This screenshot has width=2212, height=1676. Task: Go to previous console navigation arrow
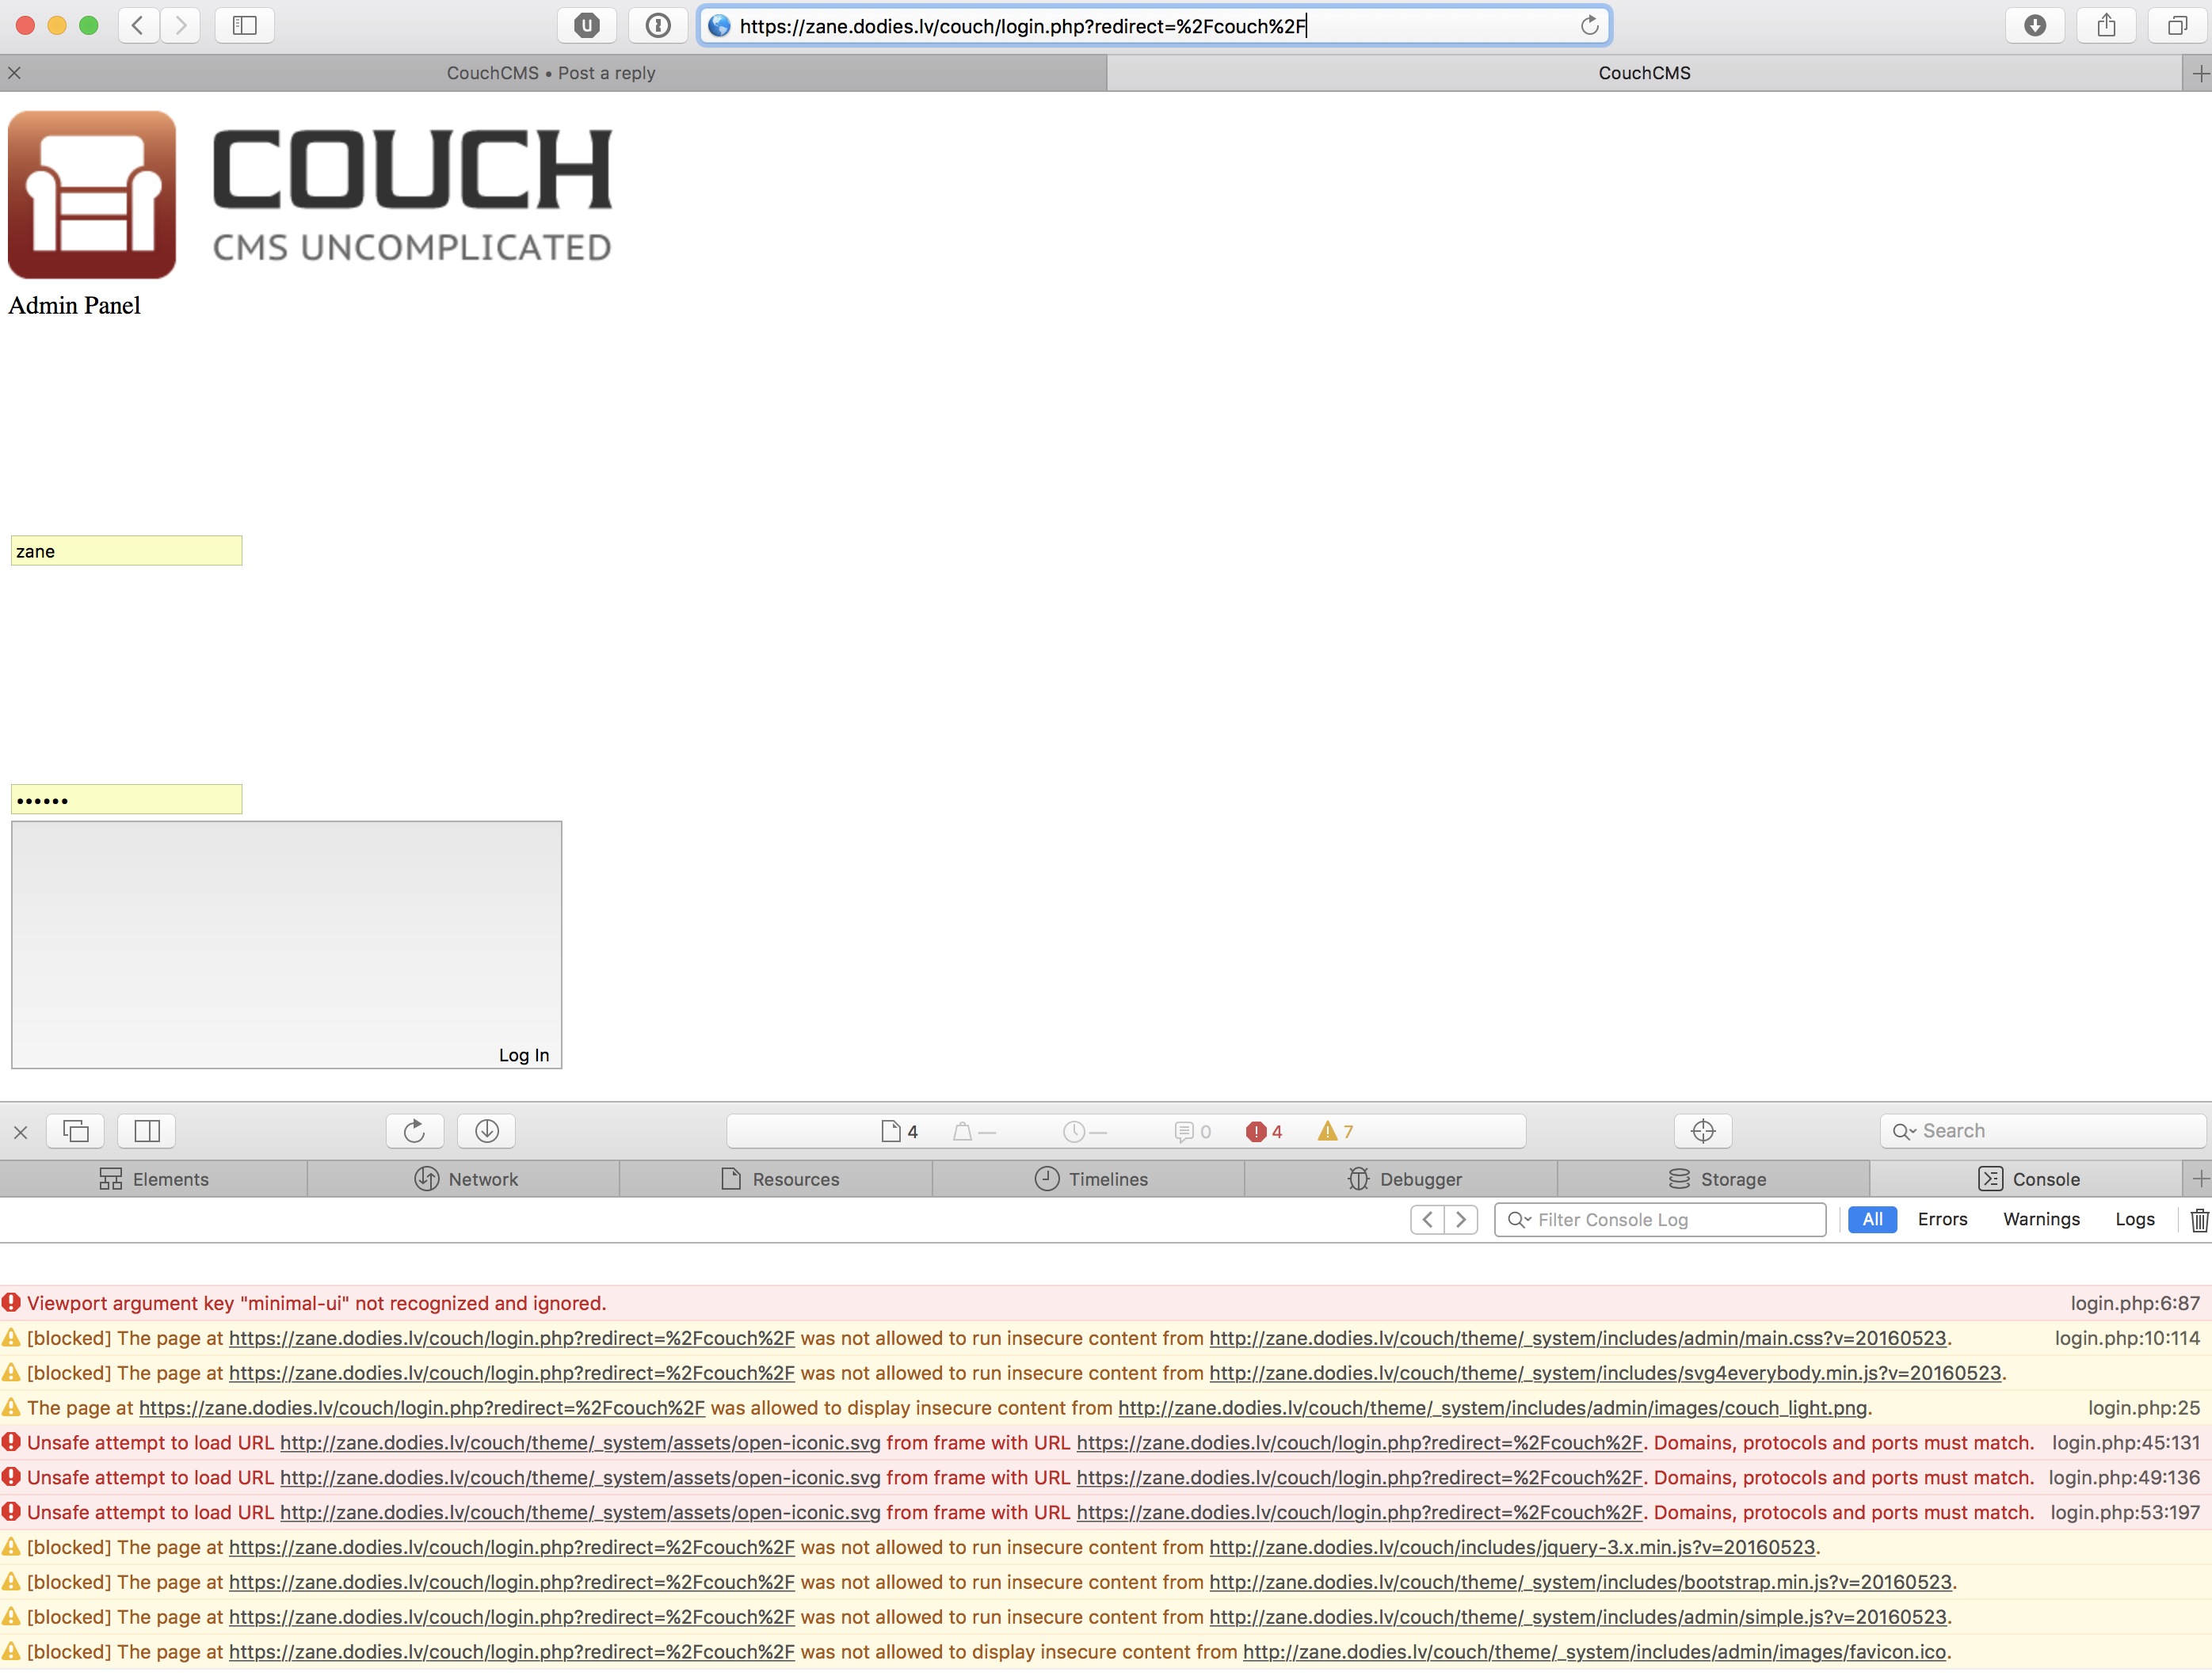pos(1427,1220)
